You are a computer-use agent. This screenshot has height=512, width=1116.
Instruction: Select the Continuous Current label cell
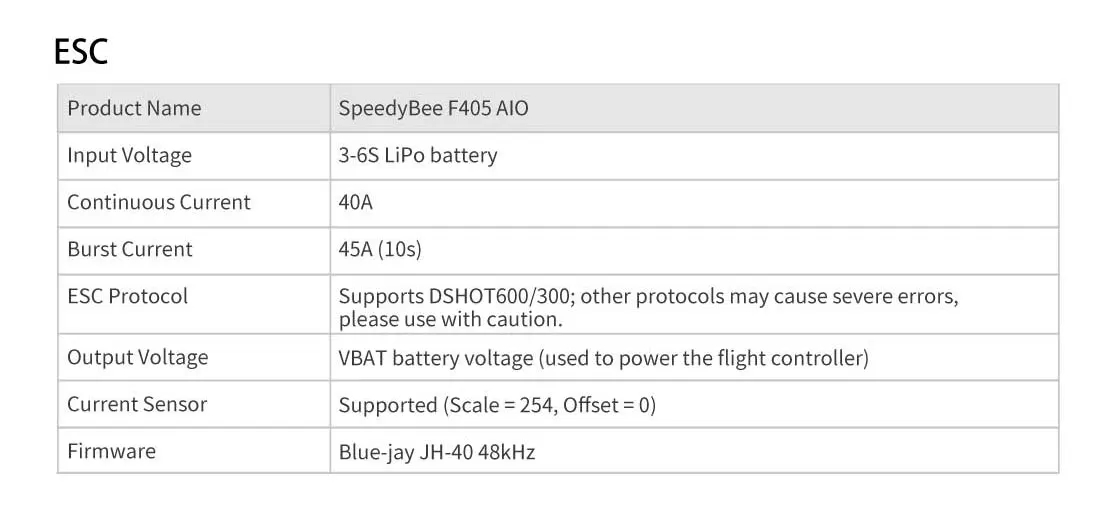(158, 202)
